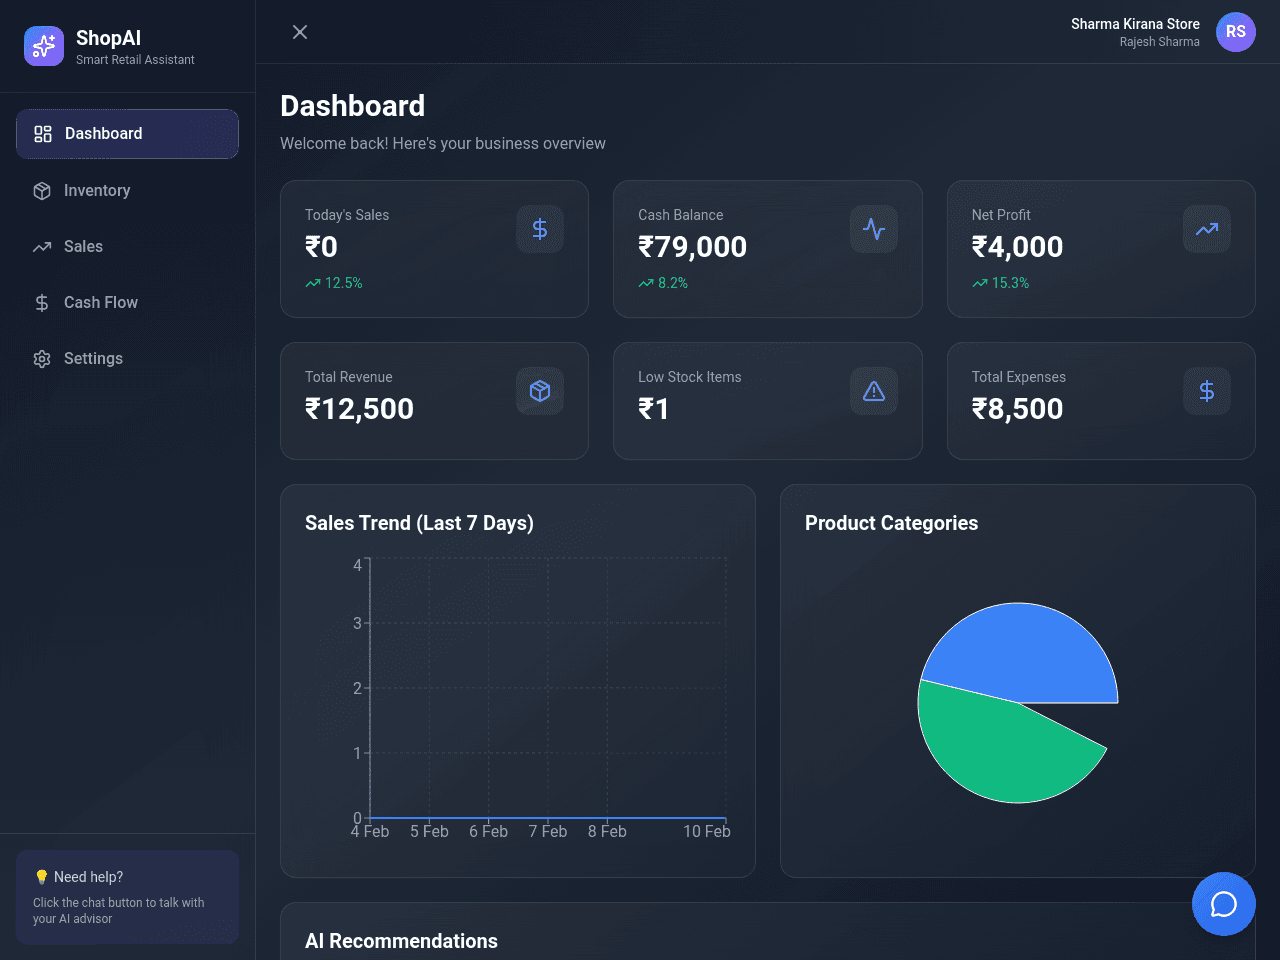Image resolution: width=1280 pixels, height=960 pixels.
Task: Click the warning triangle on Low Stock Items card
Action: pos(874,391)
